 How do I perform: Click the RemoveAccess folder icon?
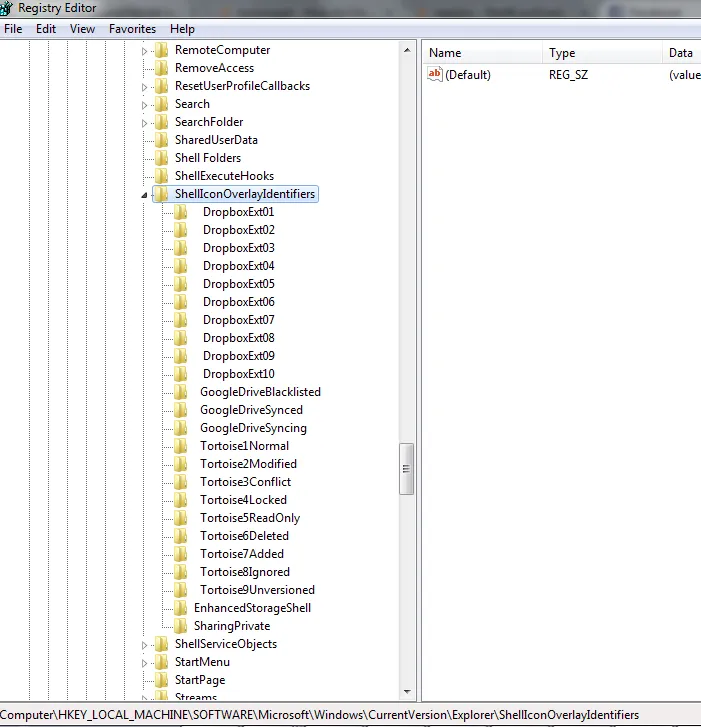pos(161,68)
